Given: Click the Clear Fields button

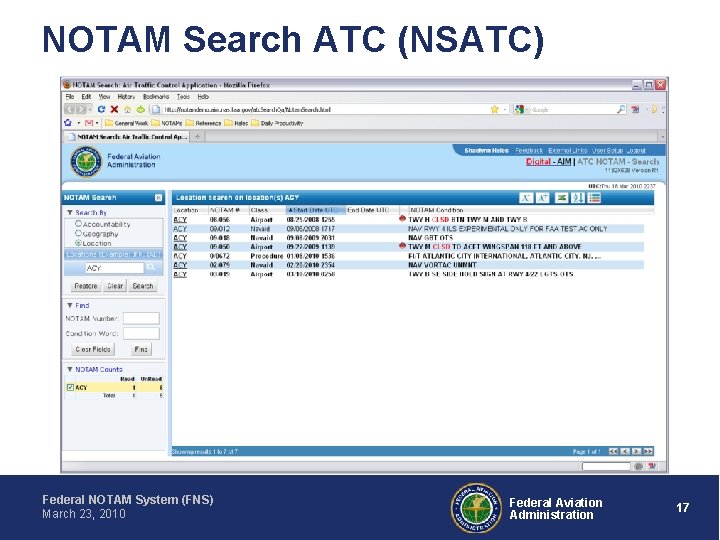Looking at the screenshot, I should pyautogui.click(x=93, y=349).
